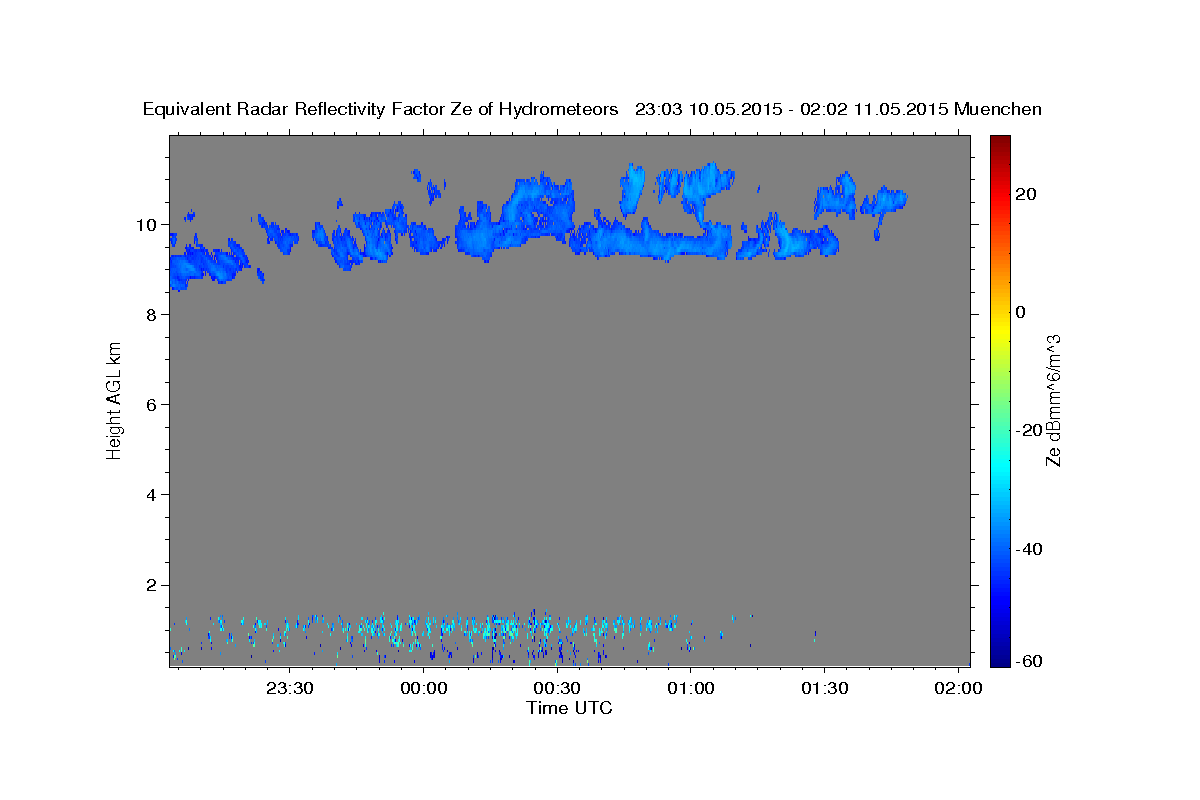Click the plot title text
Viewport: 1200px width, 800px height.
(x=592, y=110)
